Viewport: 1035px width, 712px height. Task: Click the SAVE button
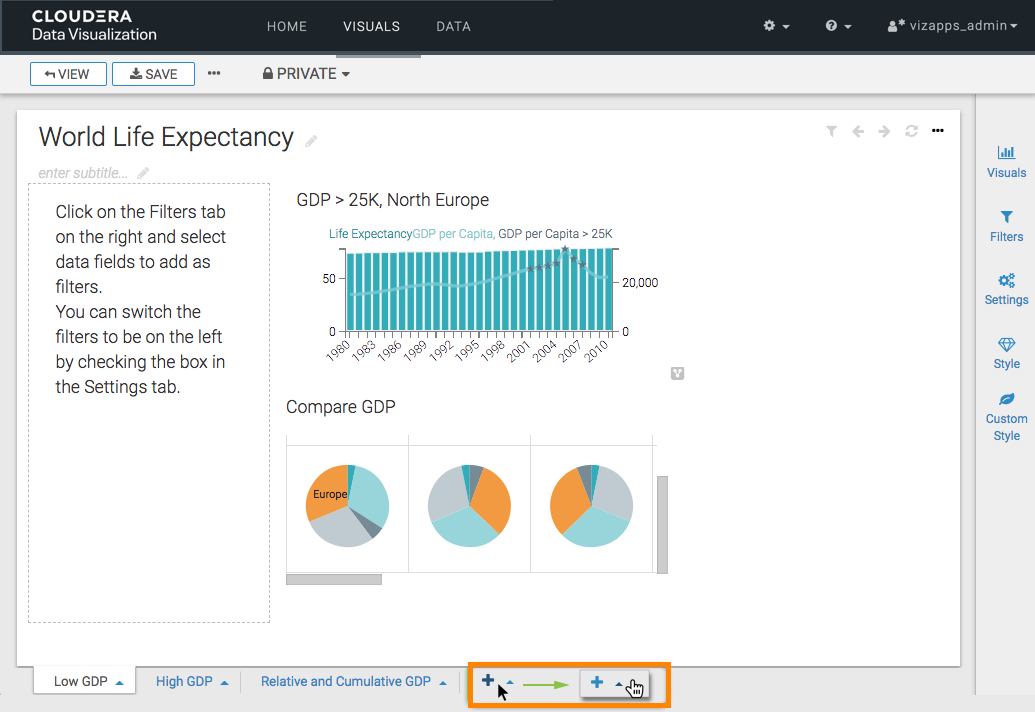[153, 74]
